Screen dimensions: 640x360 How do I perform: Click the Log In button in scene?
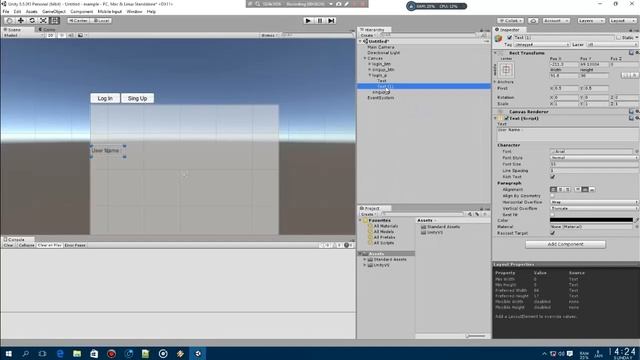coord(105,98)
